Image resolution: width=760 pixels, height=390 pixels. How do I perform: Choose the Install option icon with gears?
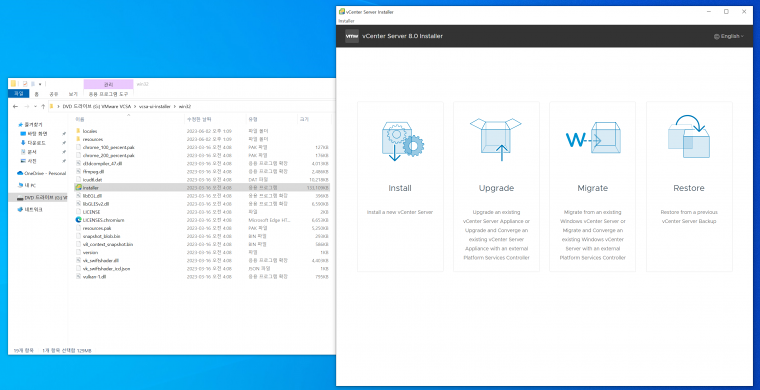(x=402, y=141)
